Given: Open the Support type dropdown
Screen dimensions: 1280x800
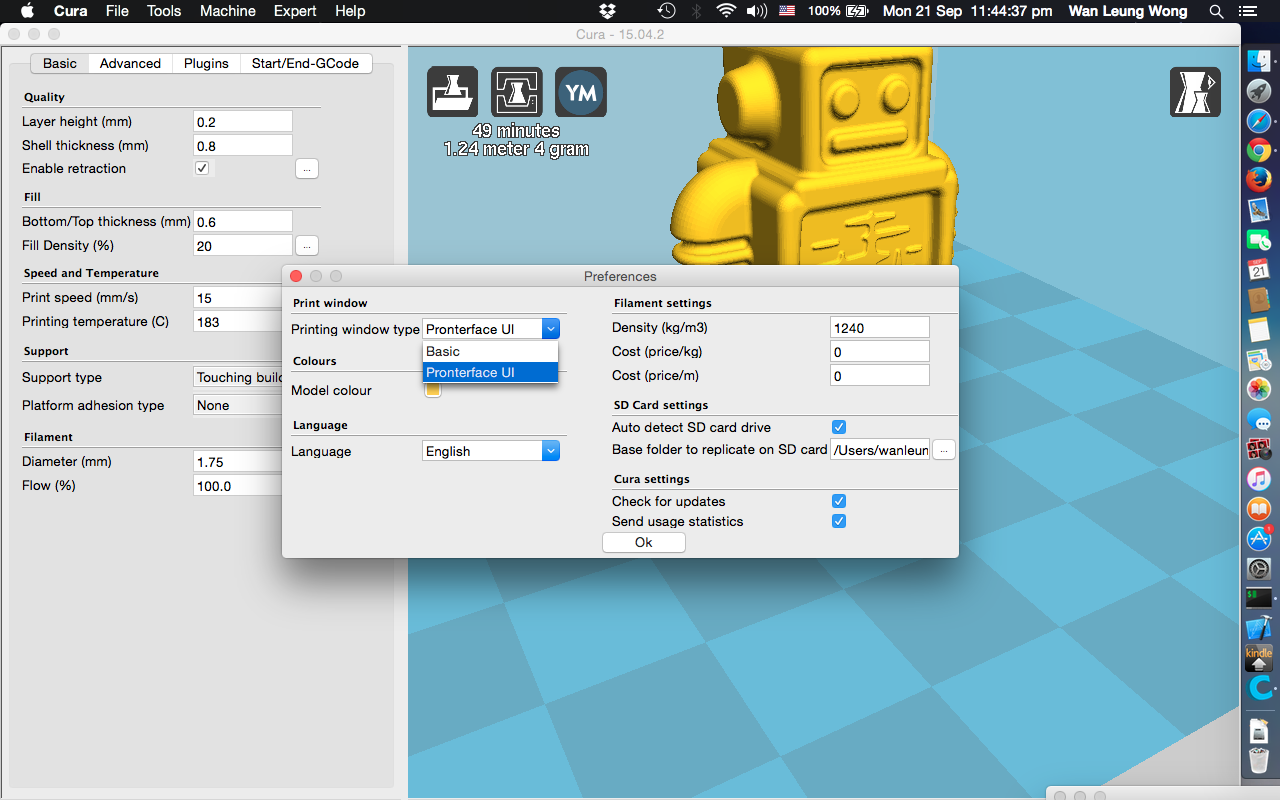Looking at the screenshot, I should click(238, 377).
